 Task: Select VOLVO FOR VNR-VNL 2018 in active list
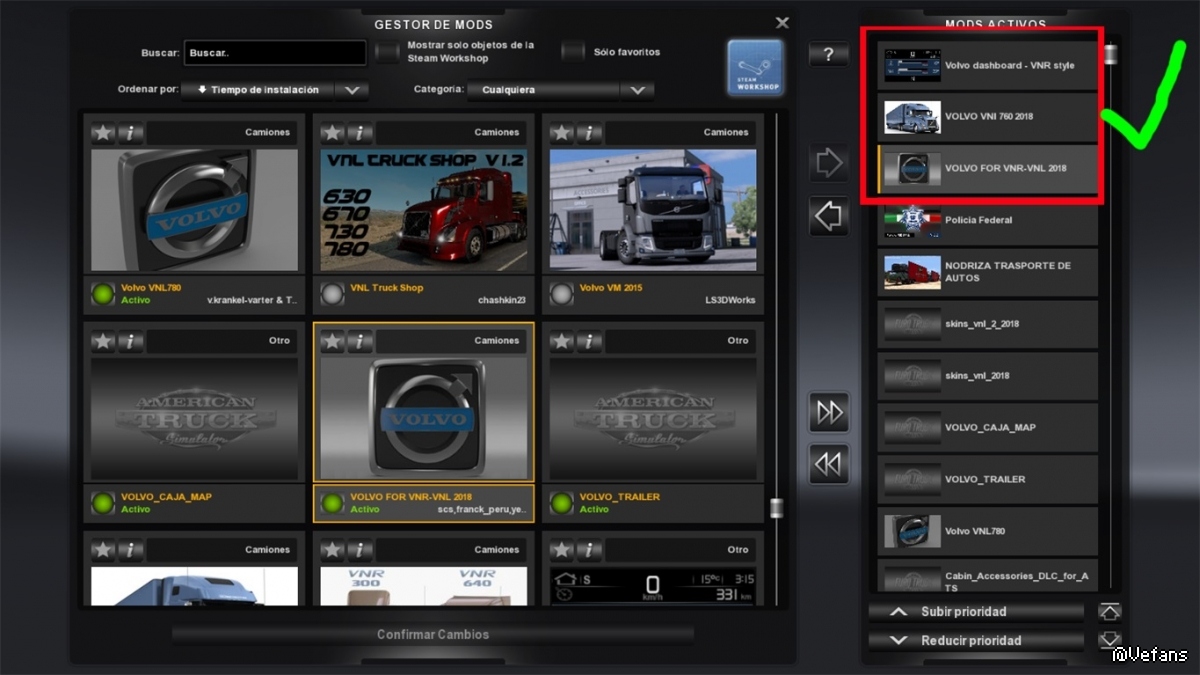click(x=988, y=169)
